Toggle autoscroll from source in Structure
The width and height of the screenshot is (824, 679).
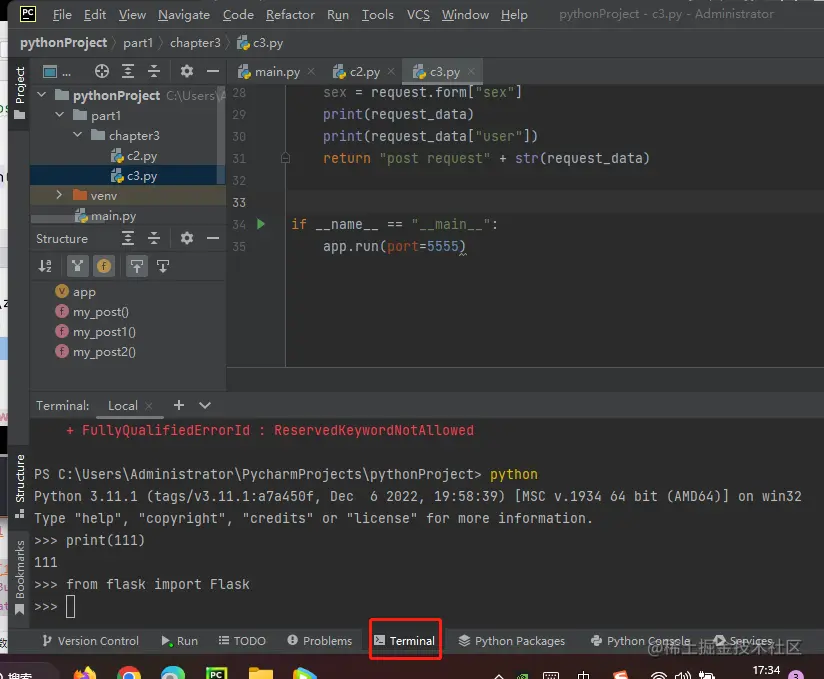163,266
